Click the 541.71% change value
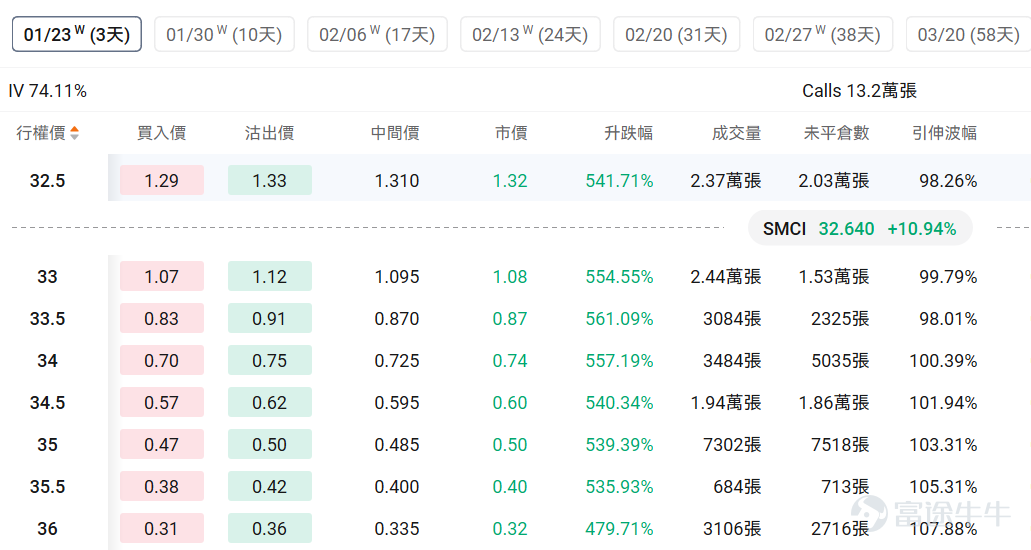1031x550 pixels. 619,180
